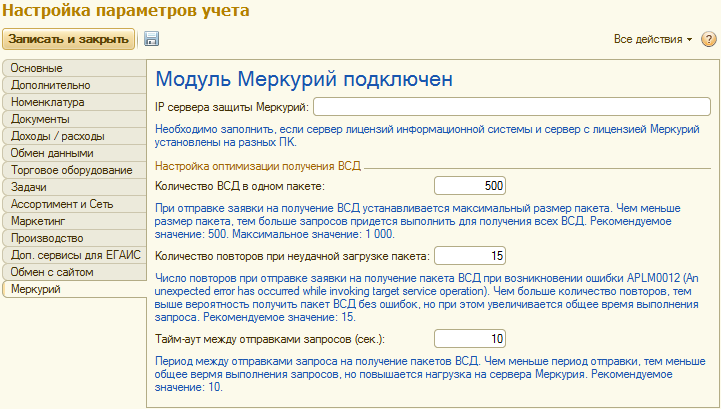Go to the 'Задачи' tab

click(x=74, y=187)
